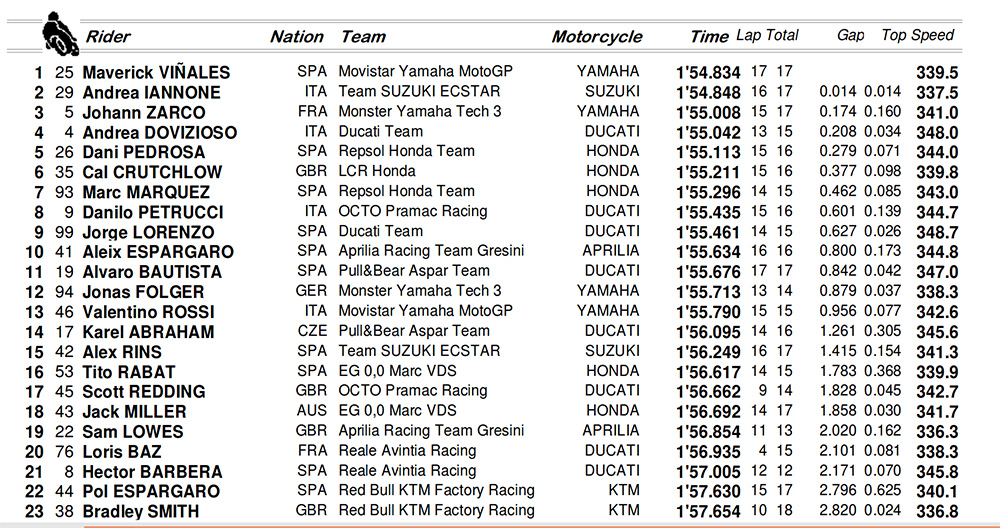Click the Team column header
This screenshot has height=528, width=1000.
[363, 36]
